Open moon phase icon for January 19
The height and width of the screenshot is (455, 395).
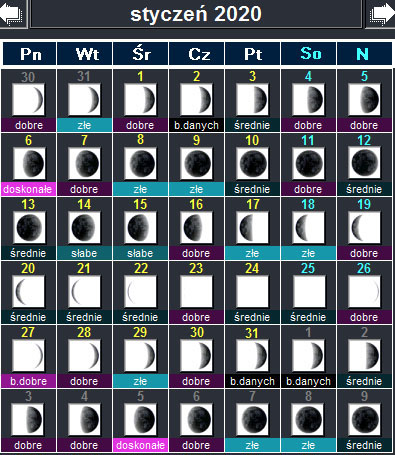pos(364,227)
